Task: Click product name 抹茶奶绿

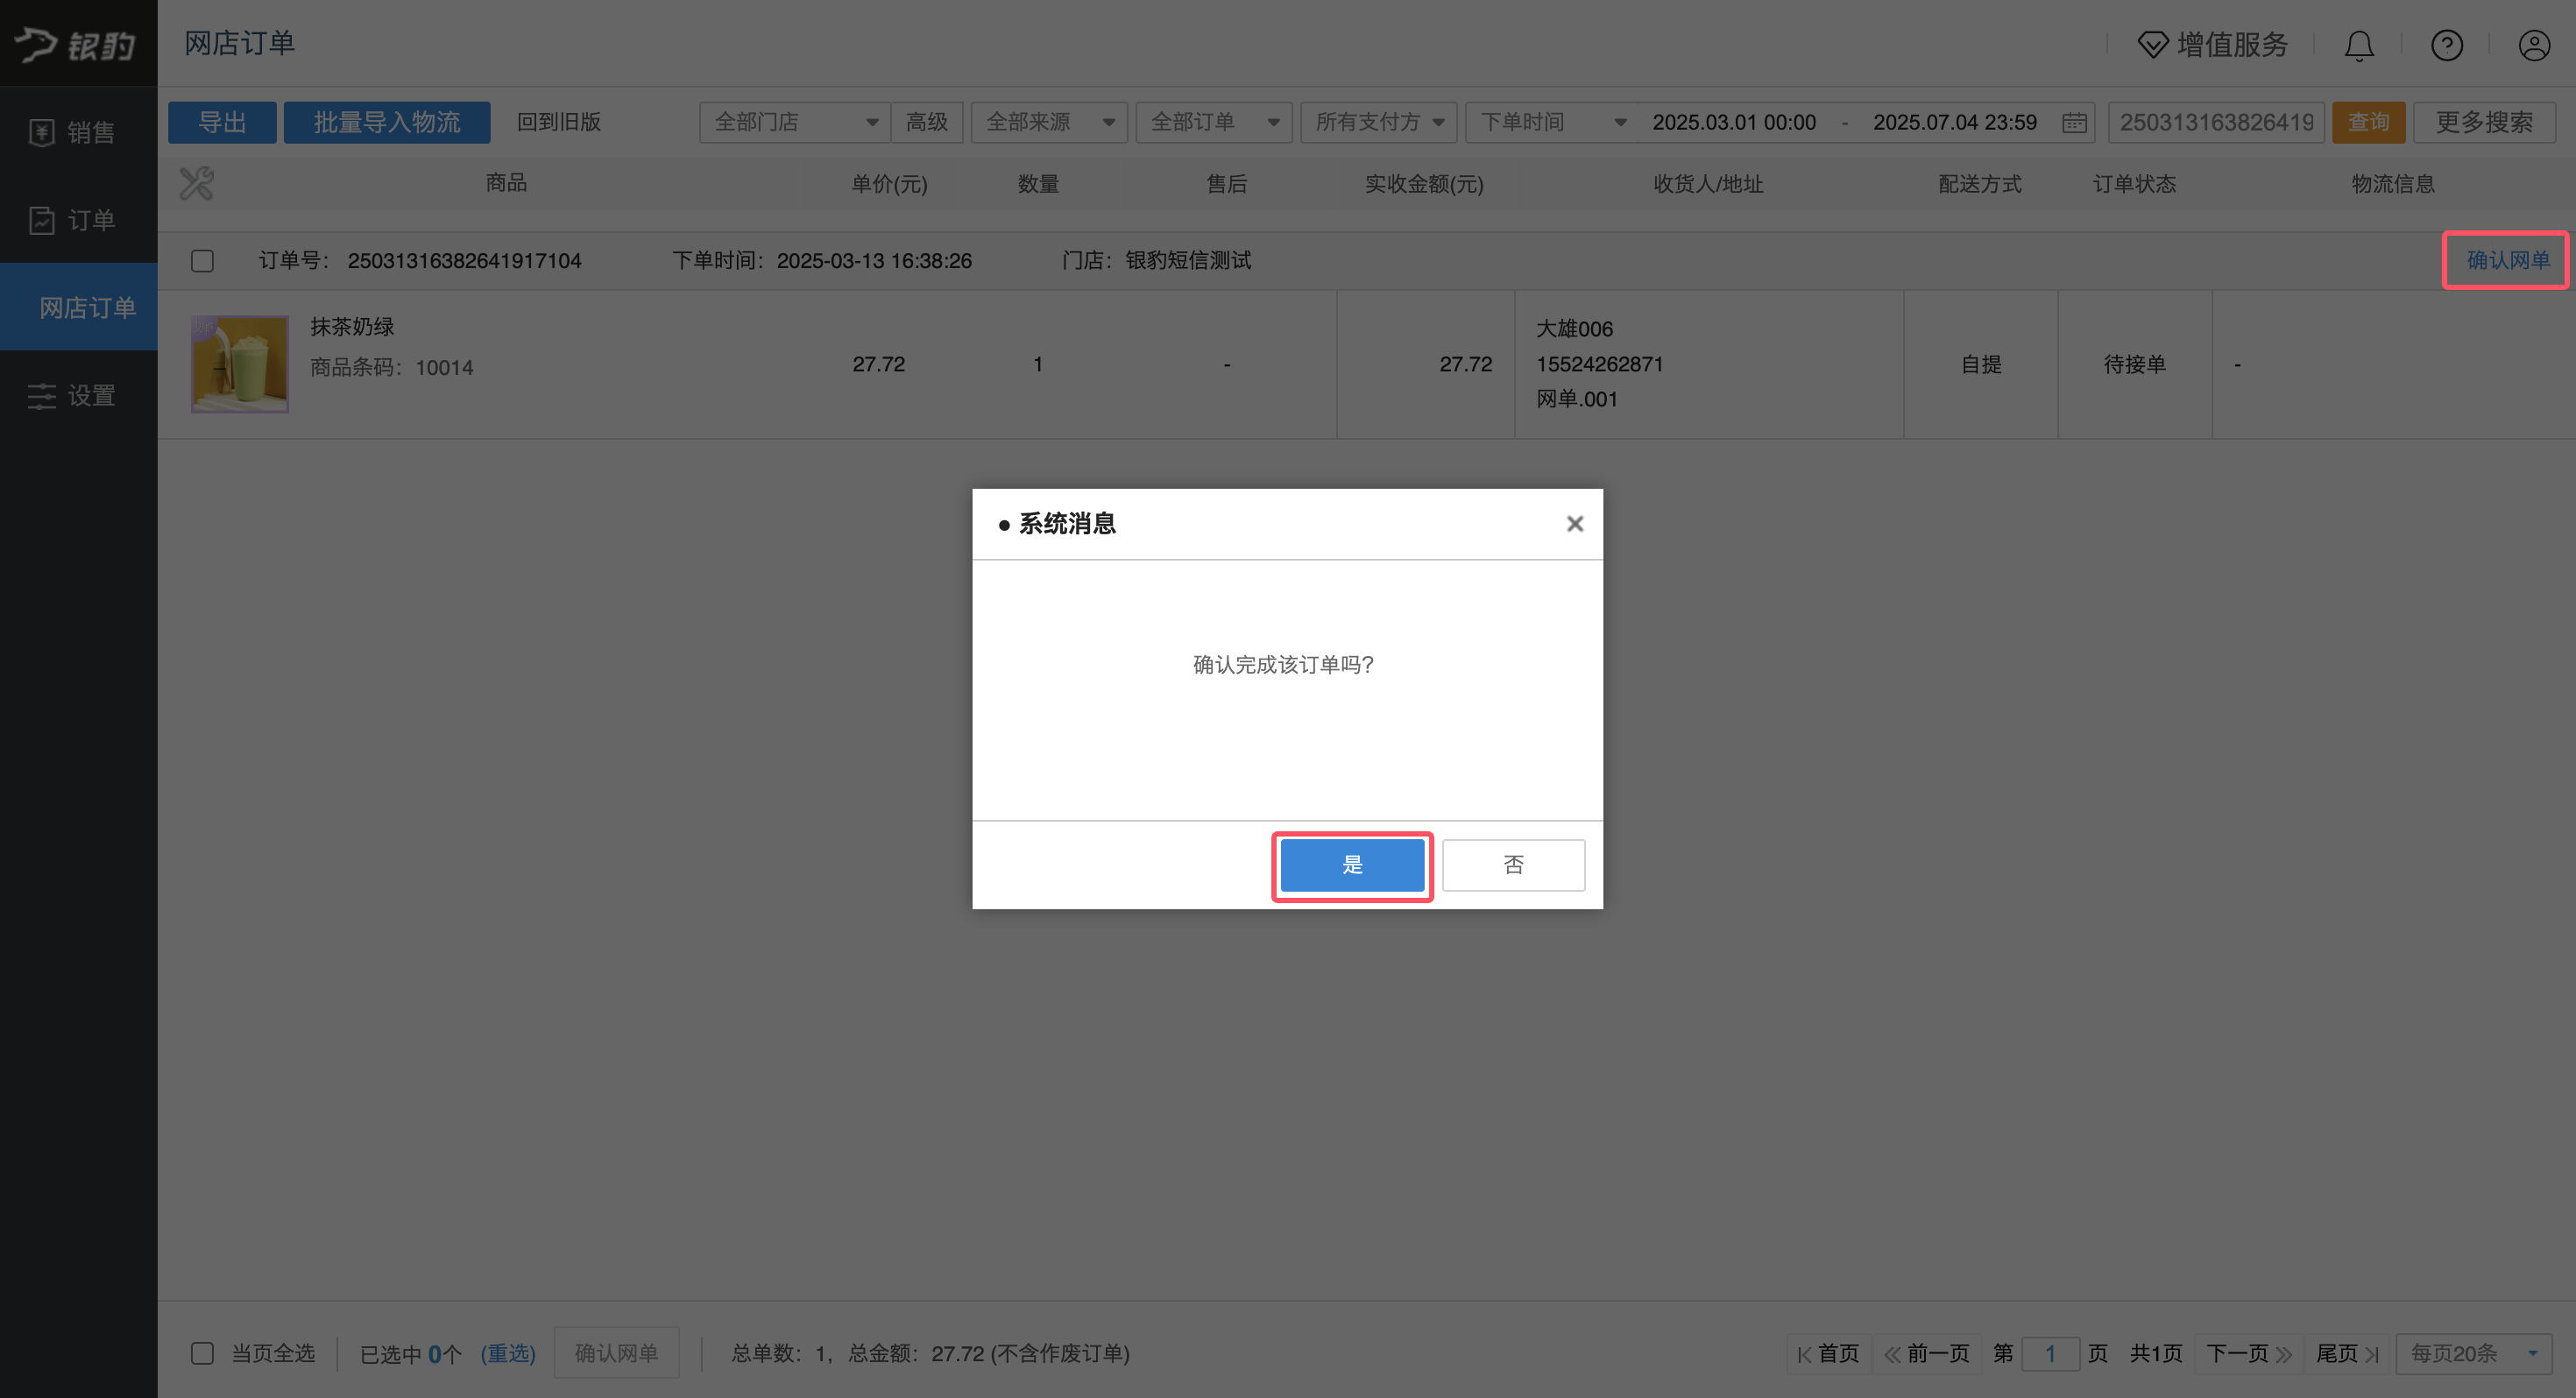Action: 352,327
